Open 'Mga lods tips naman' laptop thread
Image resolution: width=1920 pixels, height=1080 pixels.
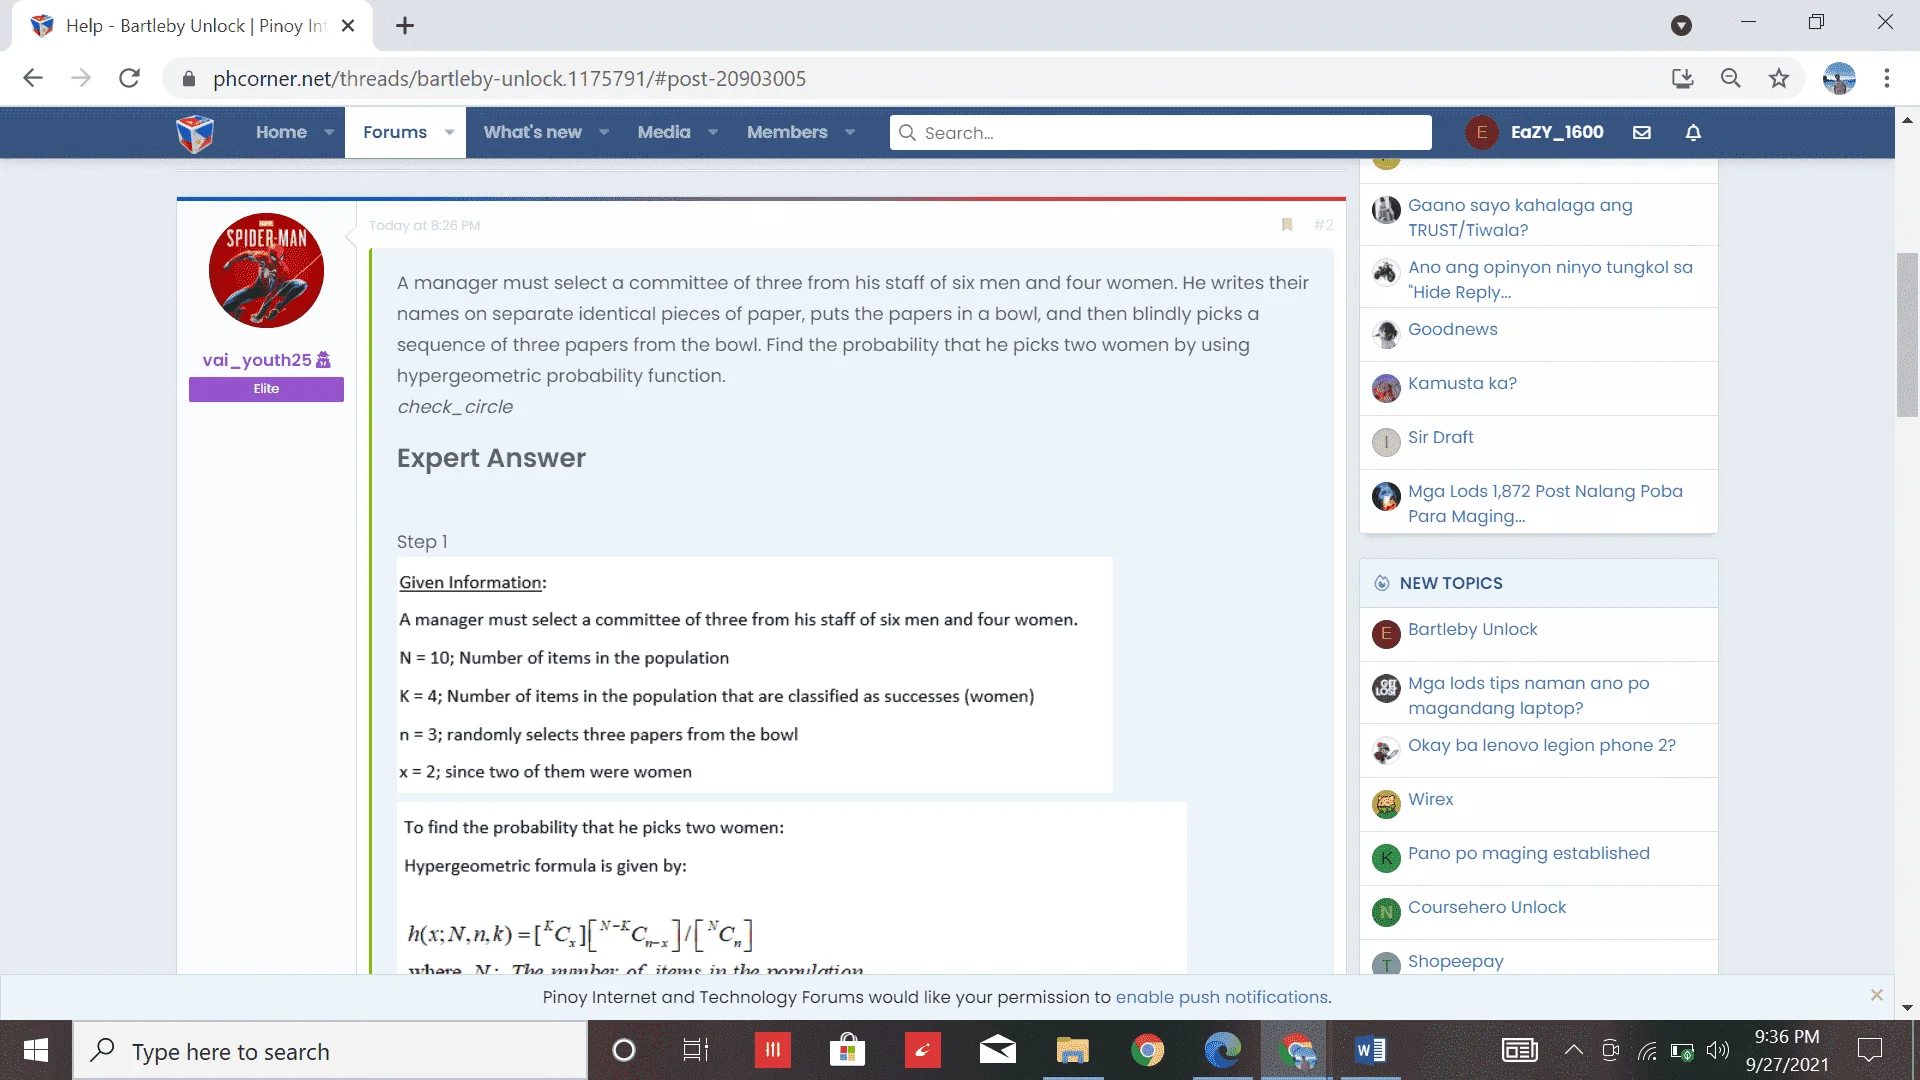1528,695
